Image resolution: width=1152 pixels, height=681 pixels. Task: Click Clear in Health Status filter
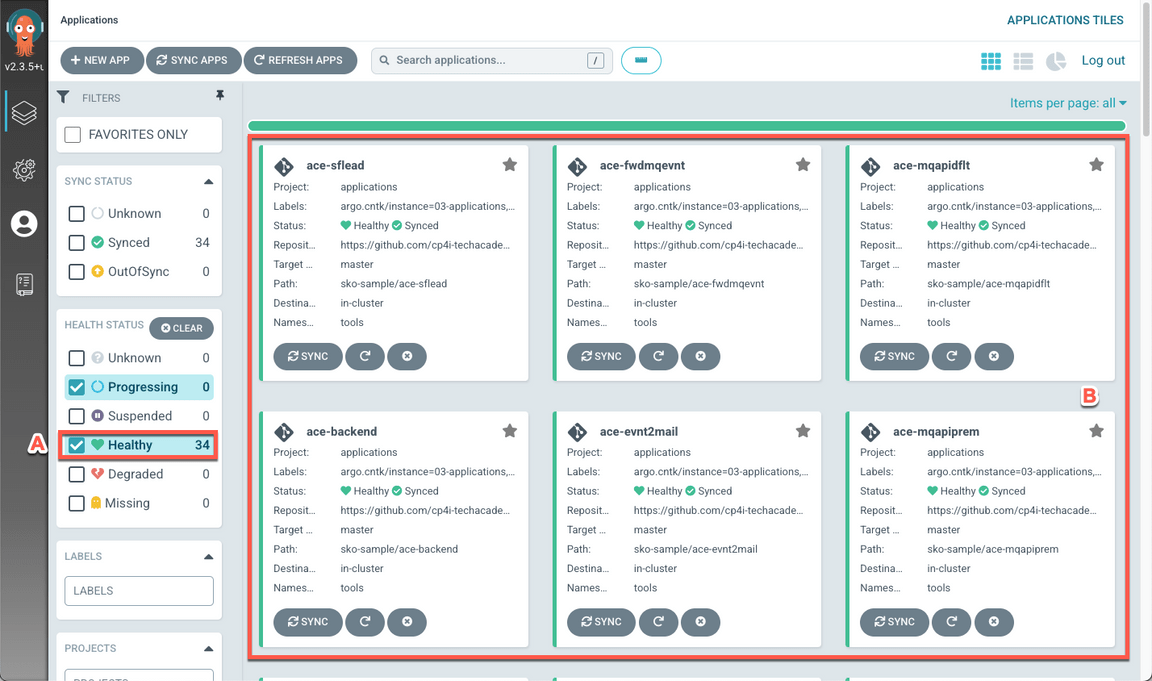182,328
